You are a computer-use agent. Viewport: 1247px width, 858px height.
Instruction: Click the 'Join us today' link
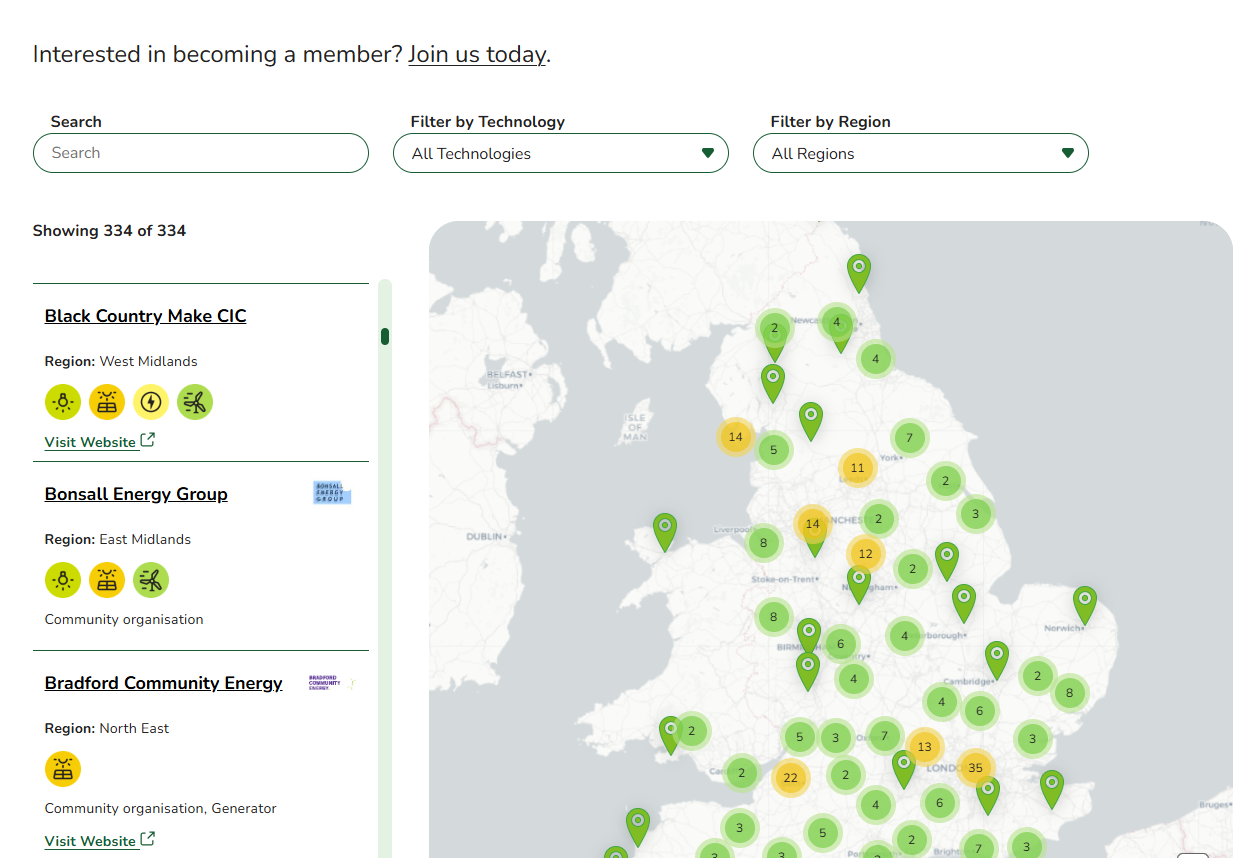click(477, 54)
